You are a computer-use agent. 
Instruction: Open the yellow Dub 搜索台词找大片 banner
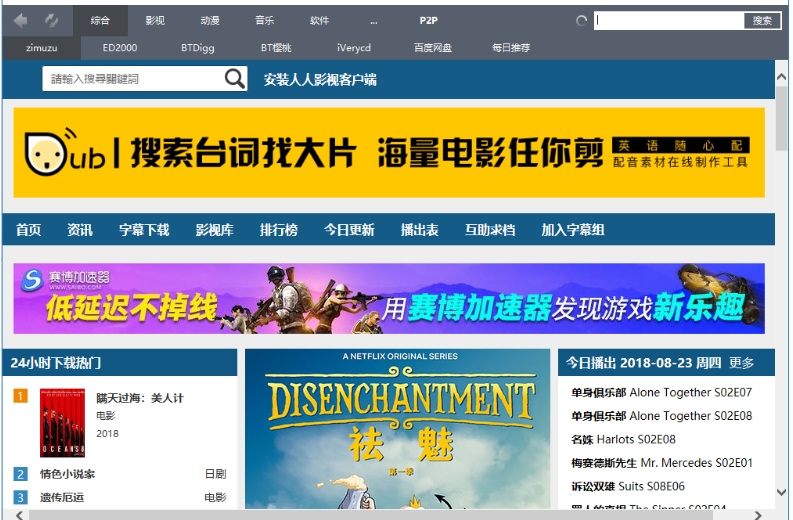click(389, 152)
